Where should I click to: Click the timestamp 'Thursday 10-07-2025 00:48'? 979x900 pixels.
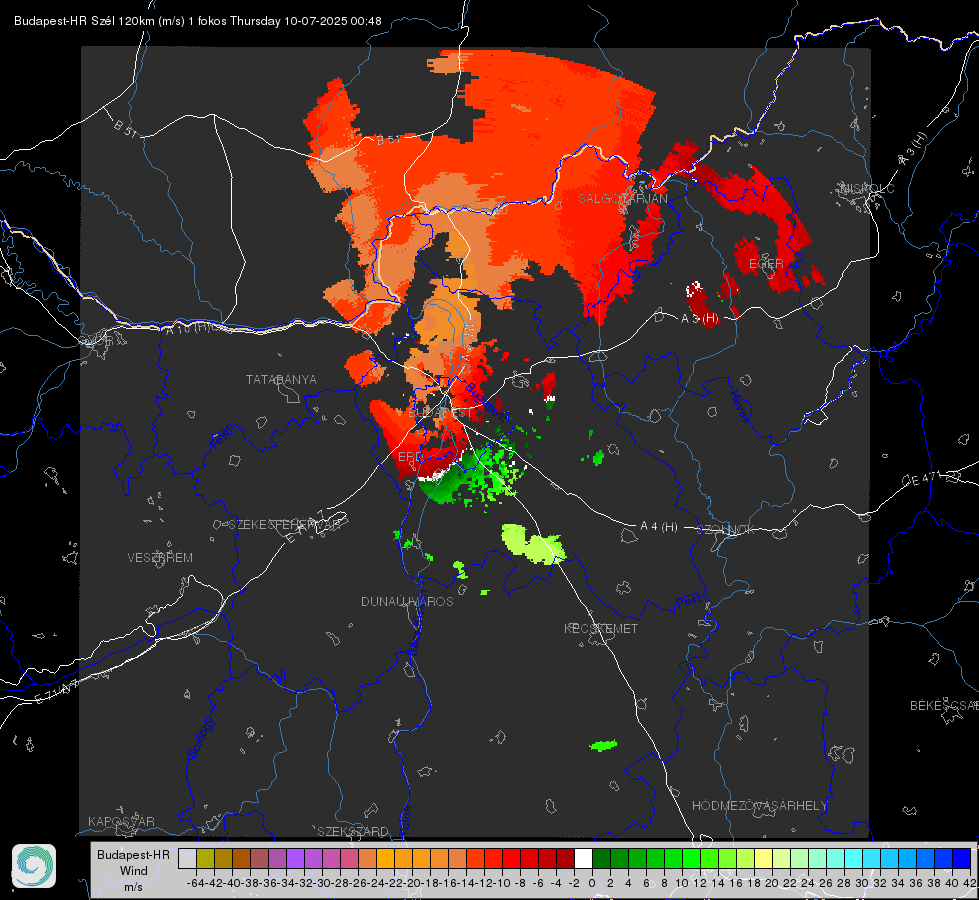pos(306,21)
